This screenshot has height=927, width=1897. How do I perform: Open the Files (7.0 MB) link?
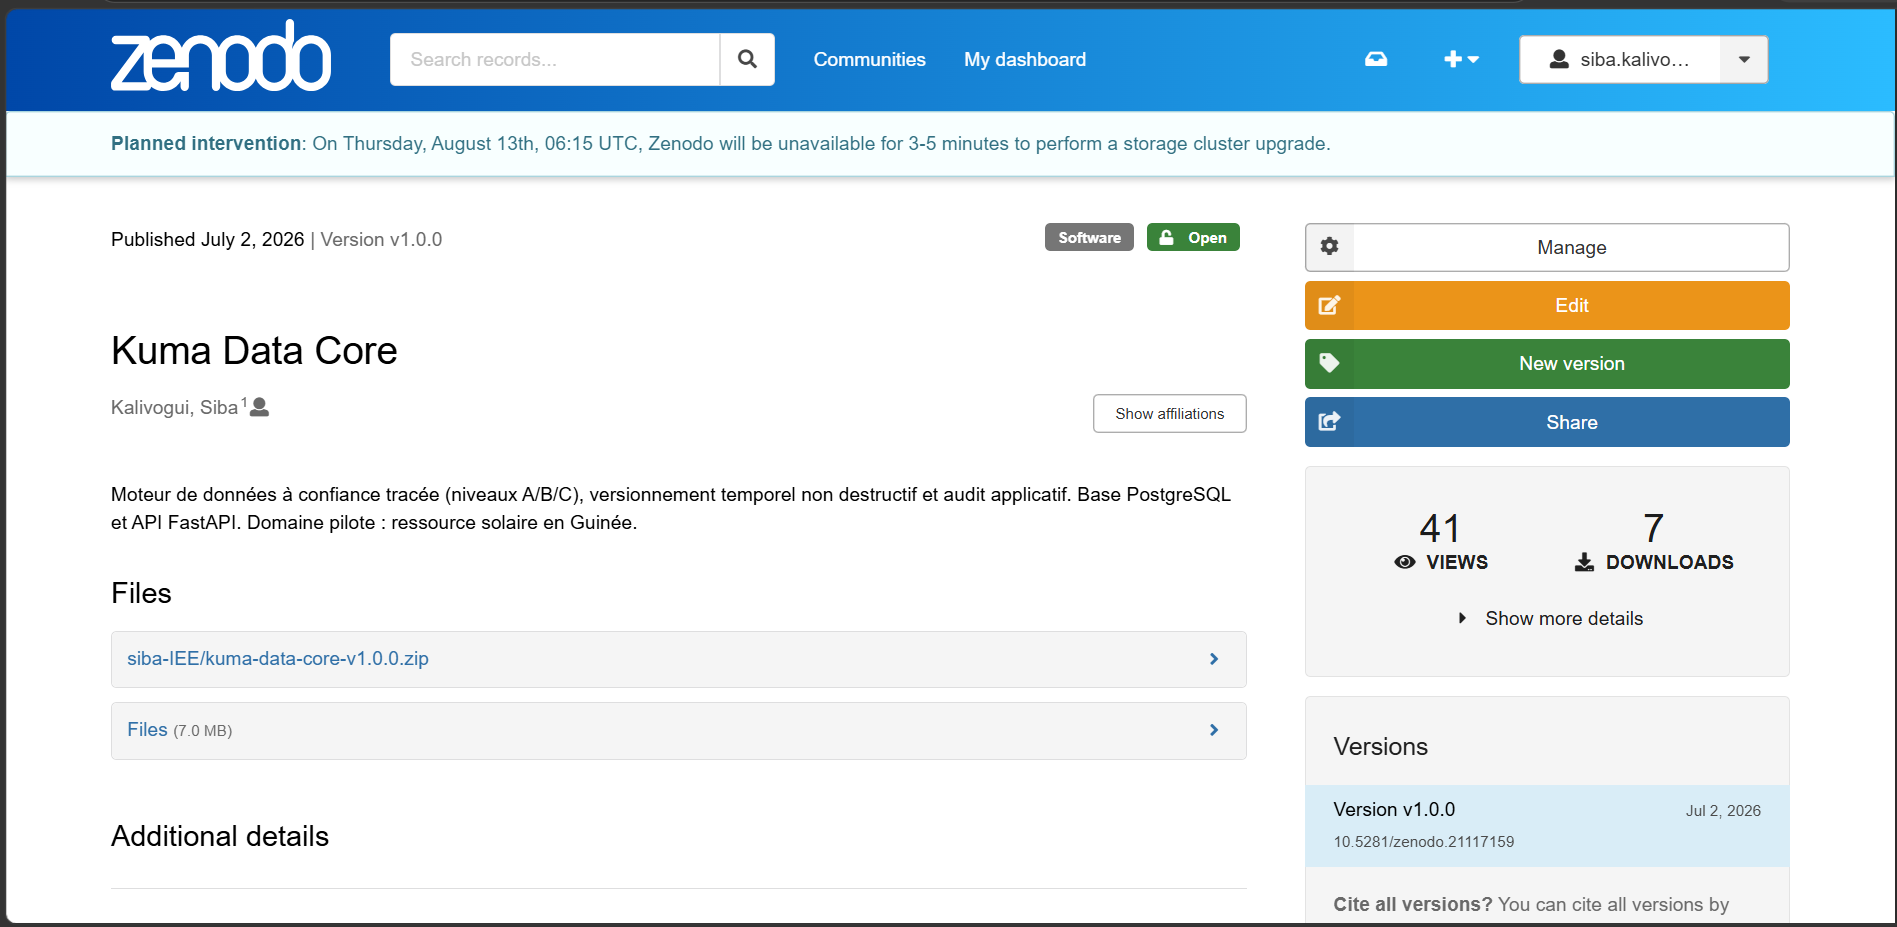click(147, 730)
